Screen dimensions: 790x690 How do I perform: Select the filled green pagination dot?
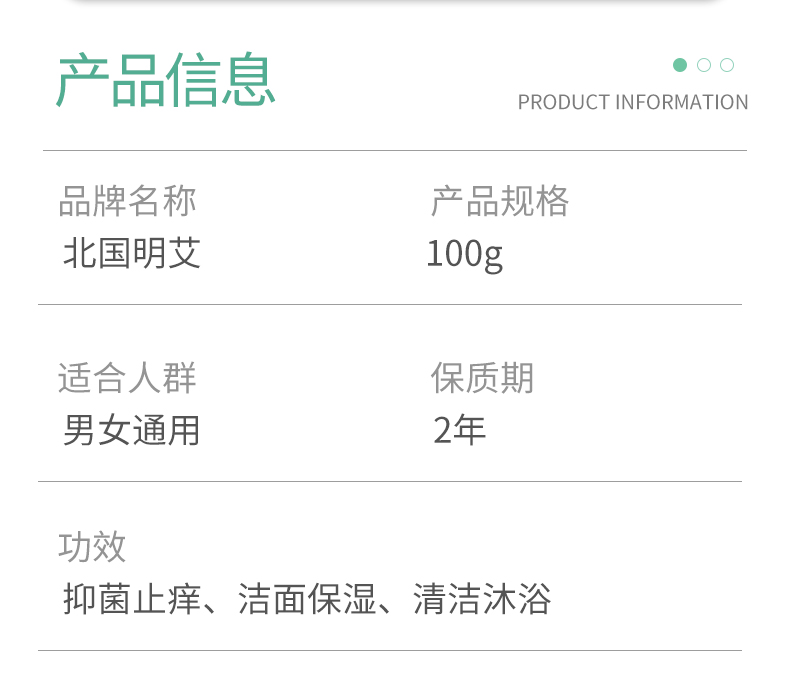(x=680, y=65)
